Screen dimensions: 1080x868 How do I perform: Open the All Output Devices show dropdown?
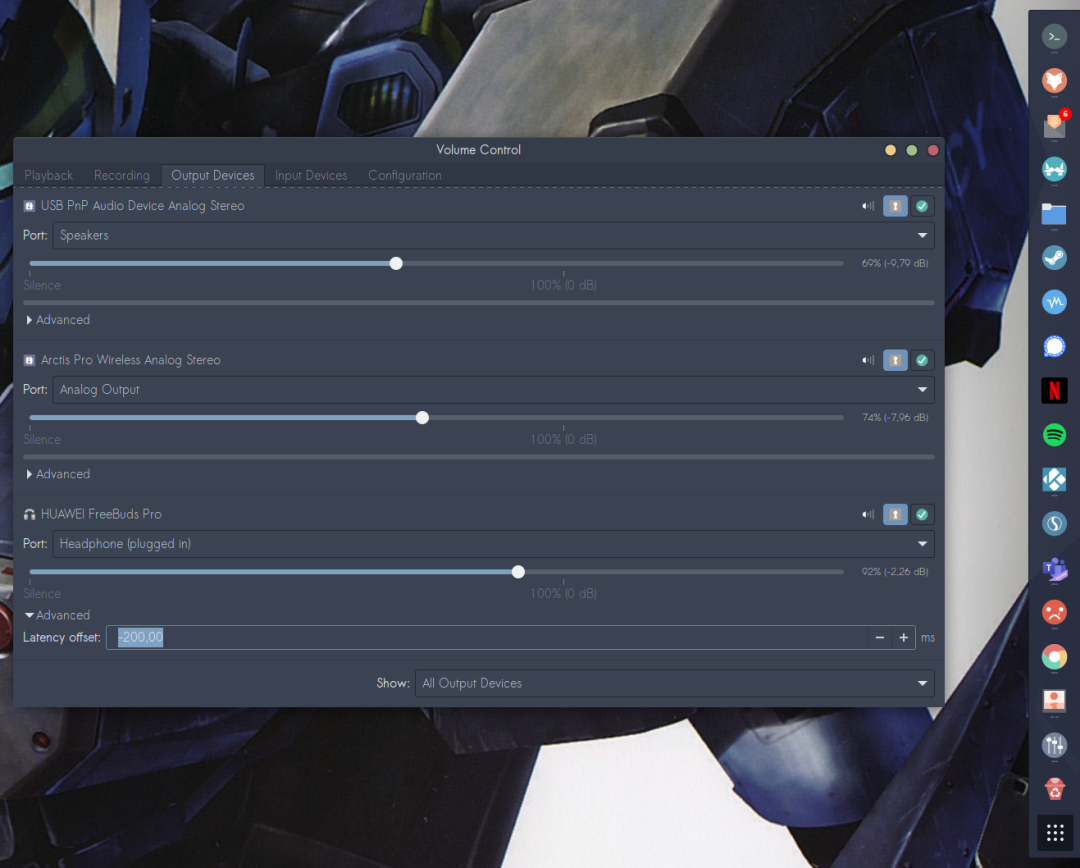(x=674, y=683)
